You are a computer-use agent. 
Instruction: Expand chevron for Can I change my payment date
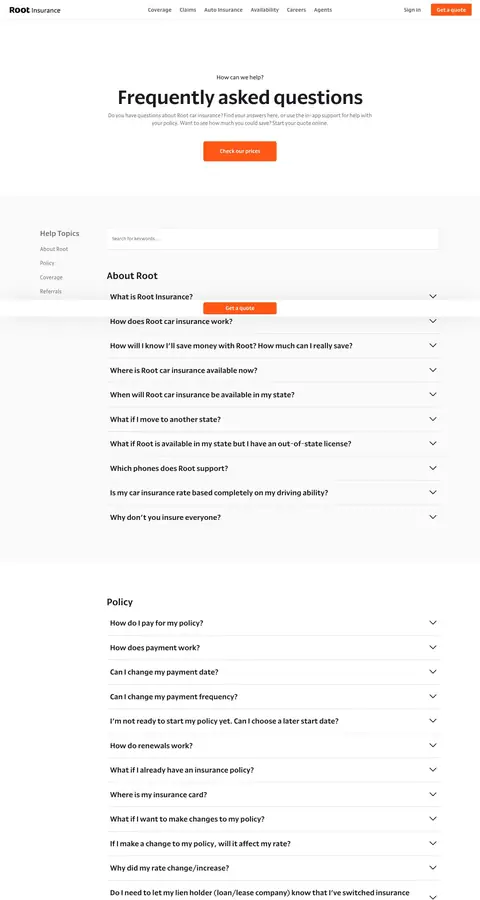433,672
